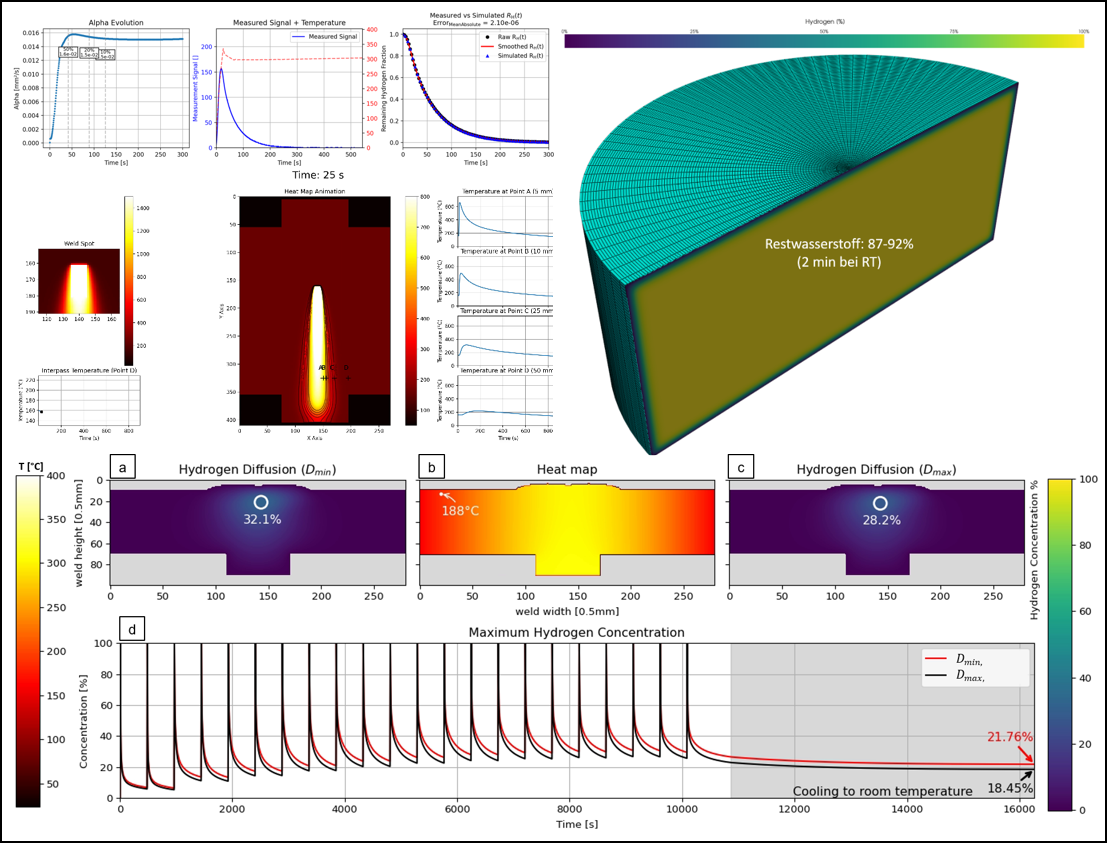Click the 'Remaining Hydrogen Fraction' axis label
Viewport: 1107px width, 843px height.
point(384,88)
